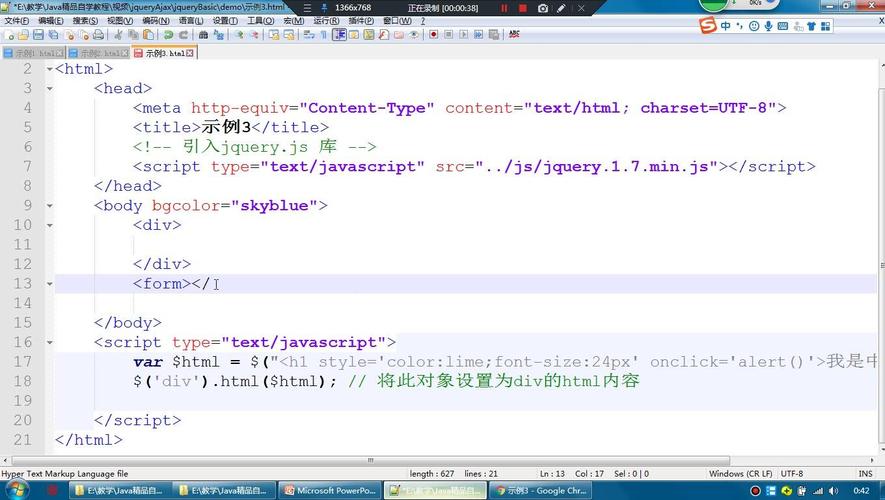Open the 编辑(E) menu
This screenshot has width=885, height=500.
(51, 21)
